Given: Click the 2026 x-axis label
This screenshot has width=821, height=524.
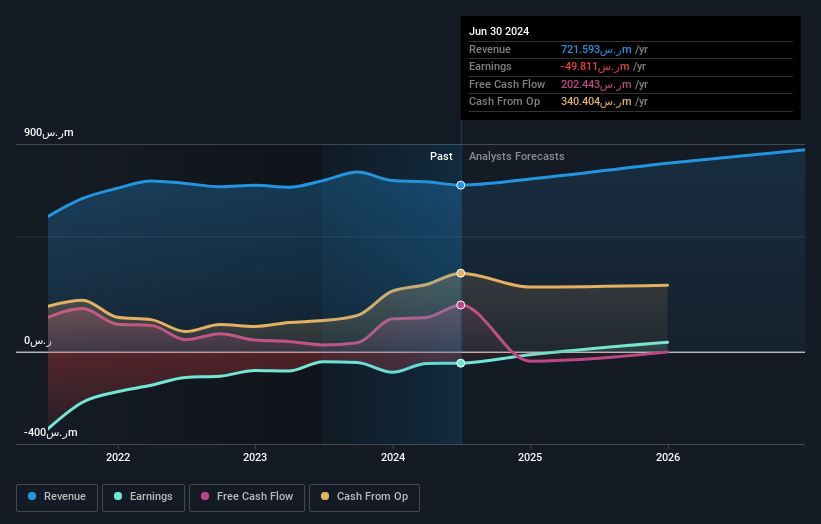Looking at the screenshot, I should (668, 457).
